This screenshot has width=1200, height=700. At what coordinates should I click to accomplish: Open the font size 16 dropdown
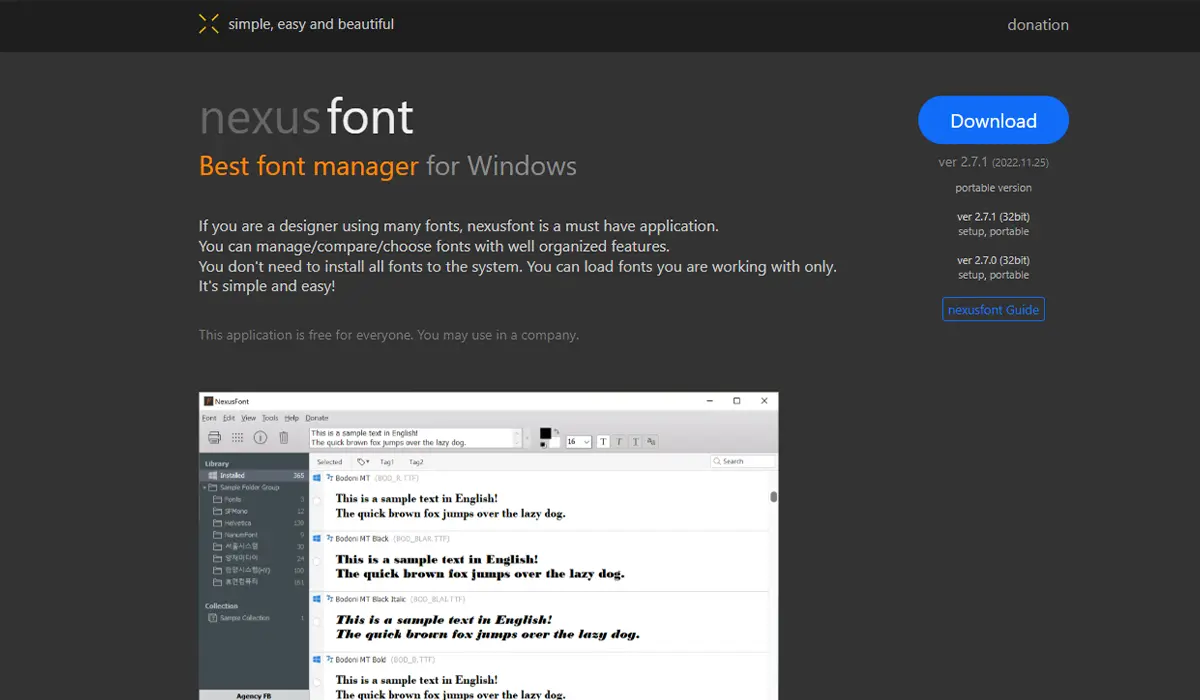[x=579, y=442]
